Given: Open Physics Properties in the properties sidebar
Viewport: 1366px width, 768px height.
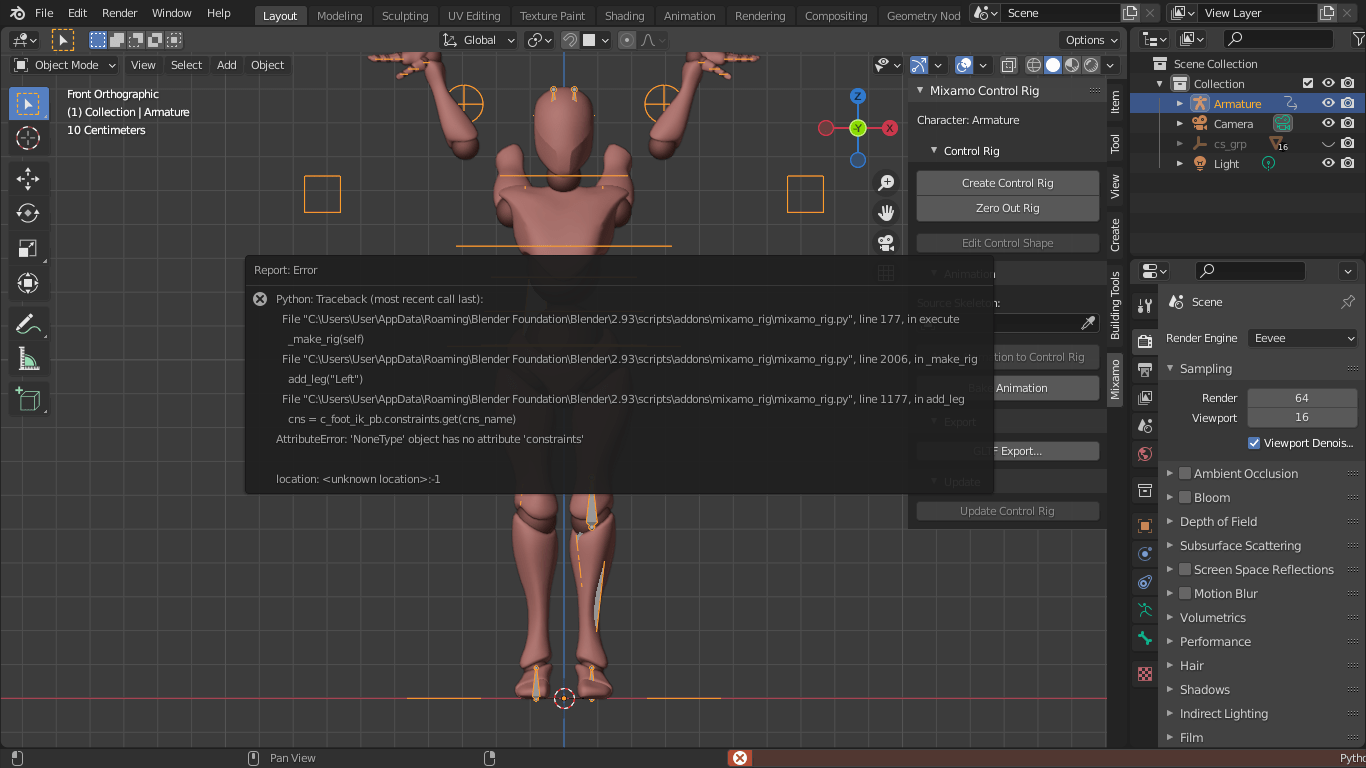Looking at the screenshot, I should [1144, 582].
